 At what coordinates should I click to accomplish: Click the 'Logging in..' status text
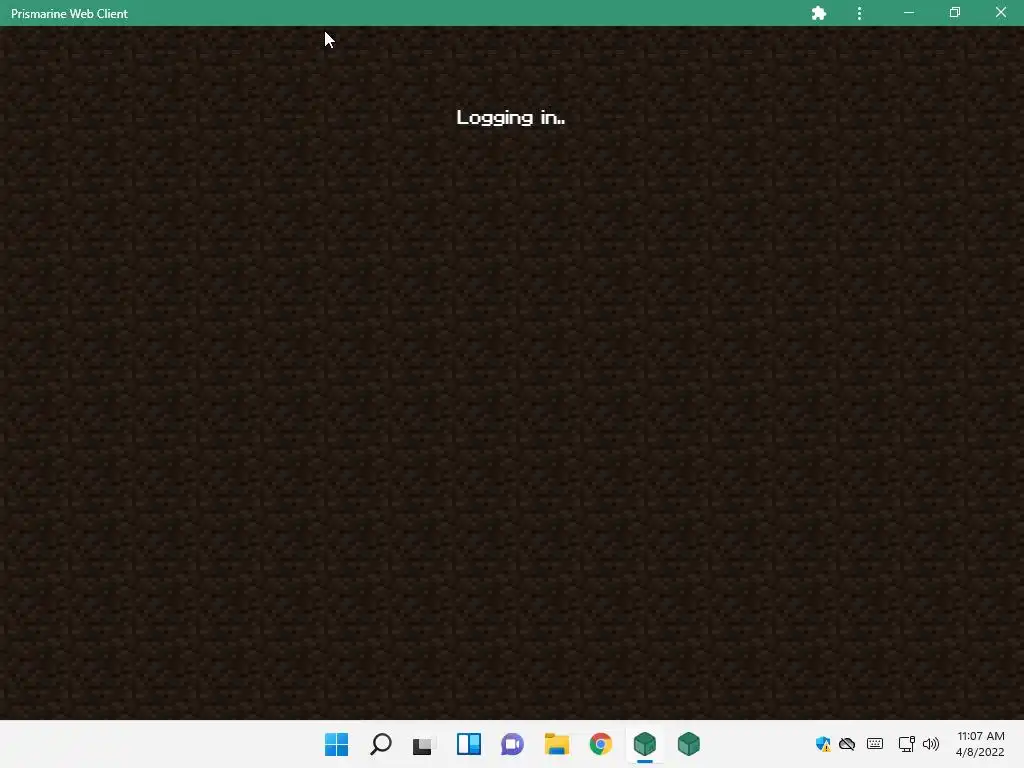tap(511, 118)
